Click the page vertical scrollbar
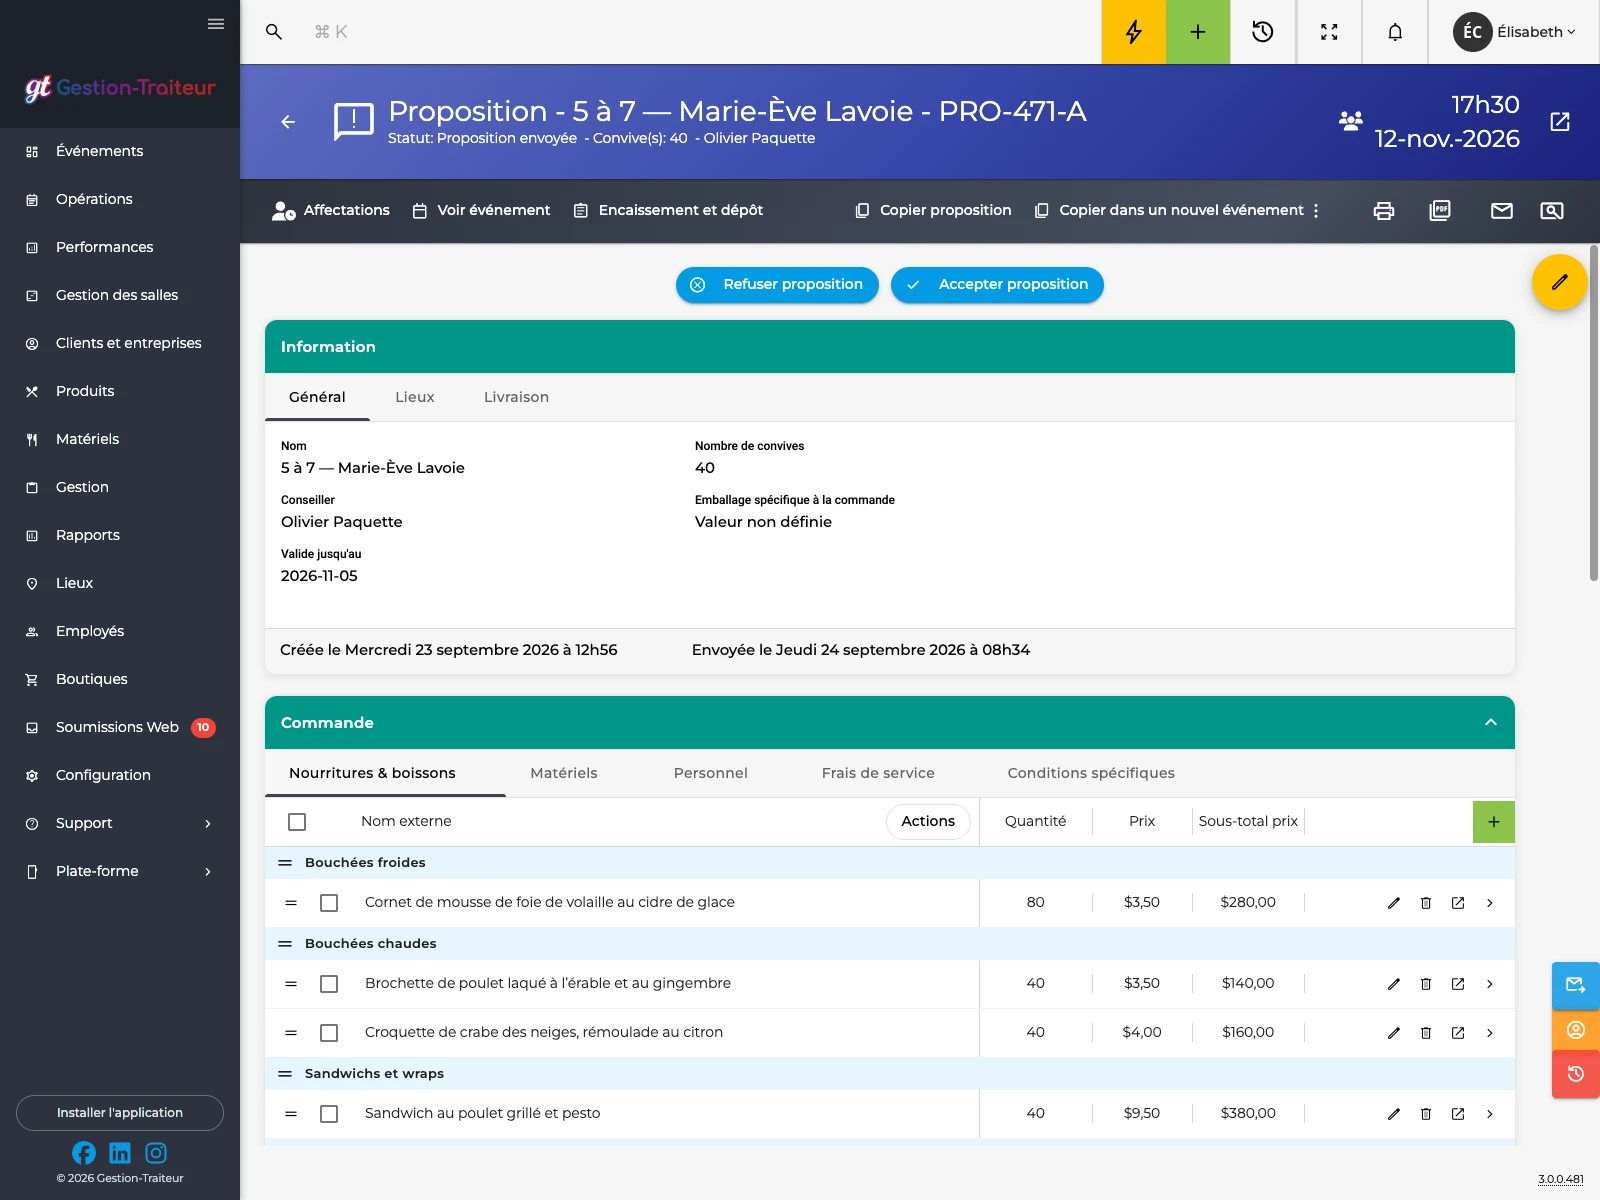The image size is (1600, 1200). (1594, 413)
